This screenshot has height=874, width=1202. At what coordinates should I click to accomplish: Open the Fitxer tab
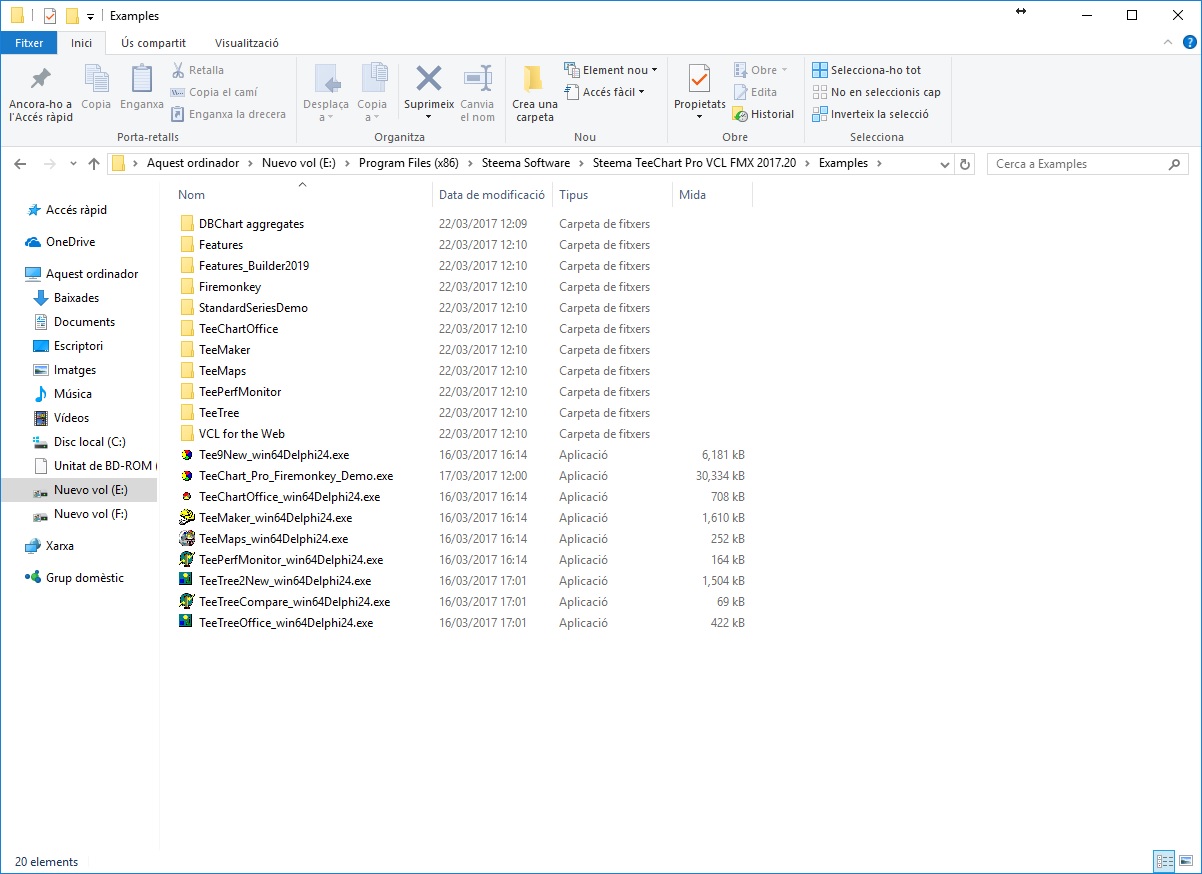(29, 43)
